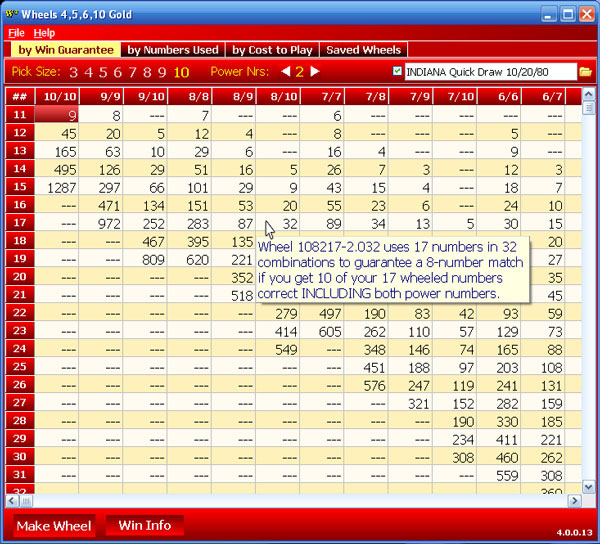Click the 6/6 column header
Image resolution: width=600 pixels, height=544 pixels.
click(499, 96)
